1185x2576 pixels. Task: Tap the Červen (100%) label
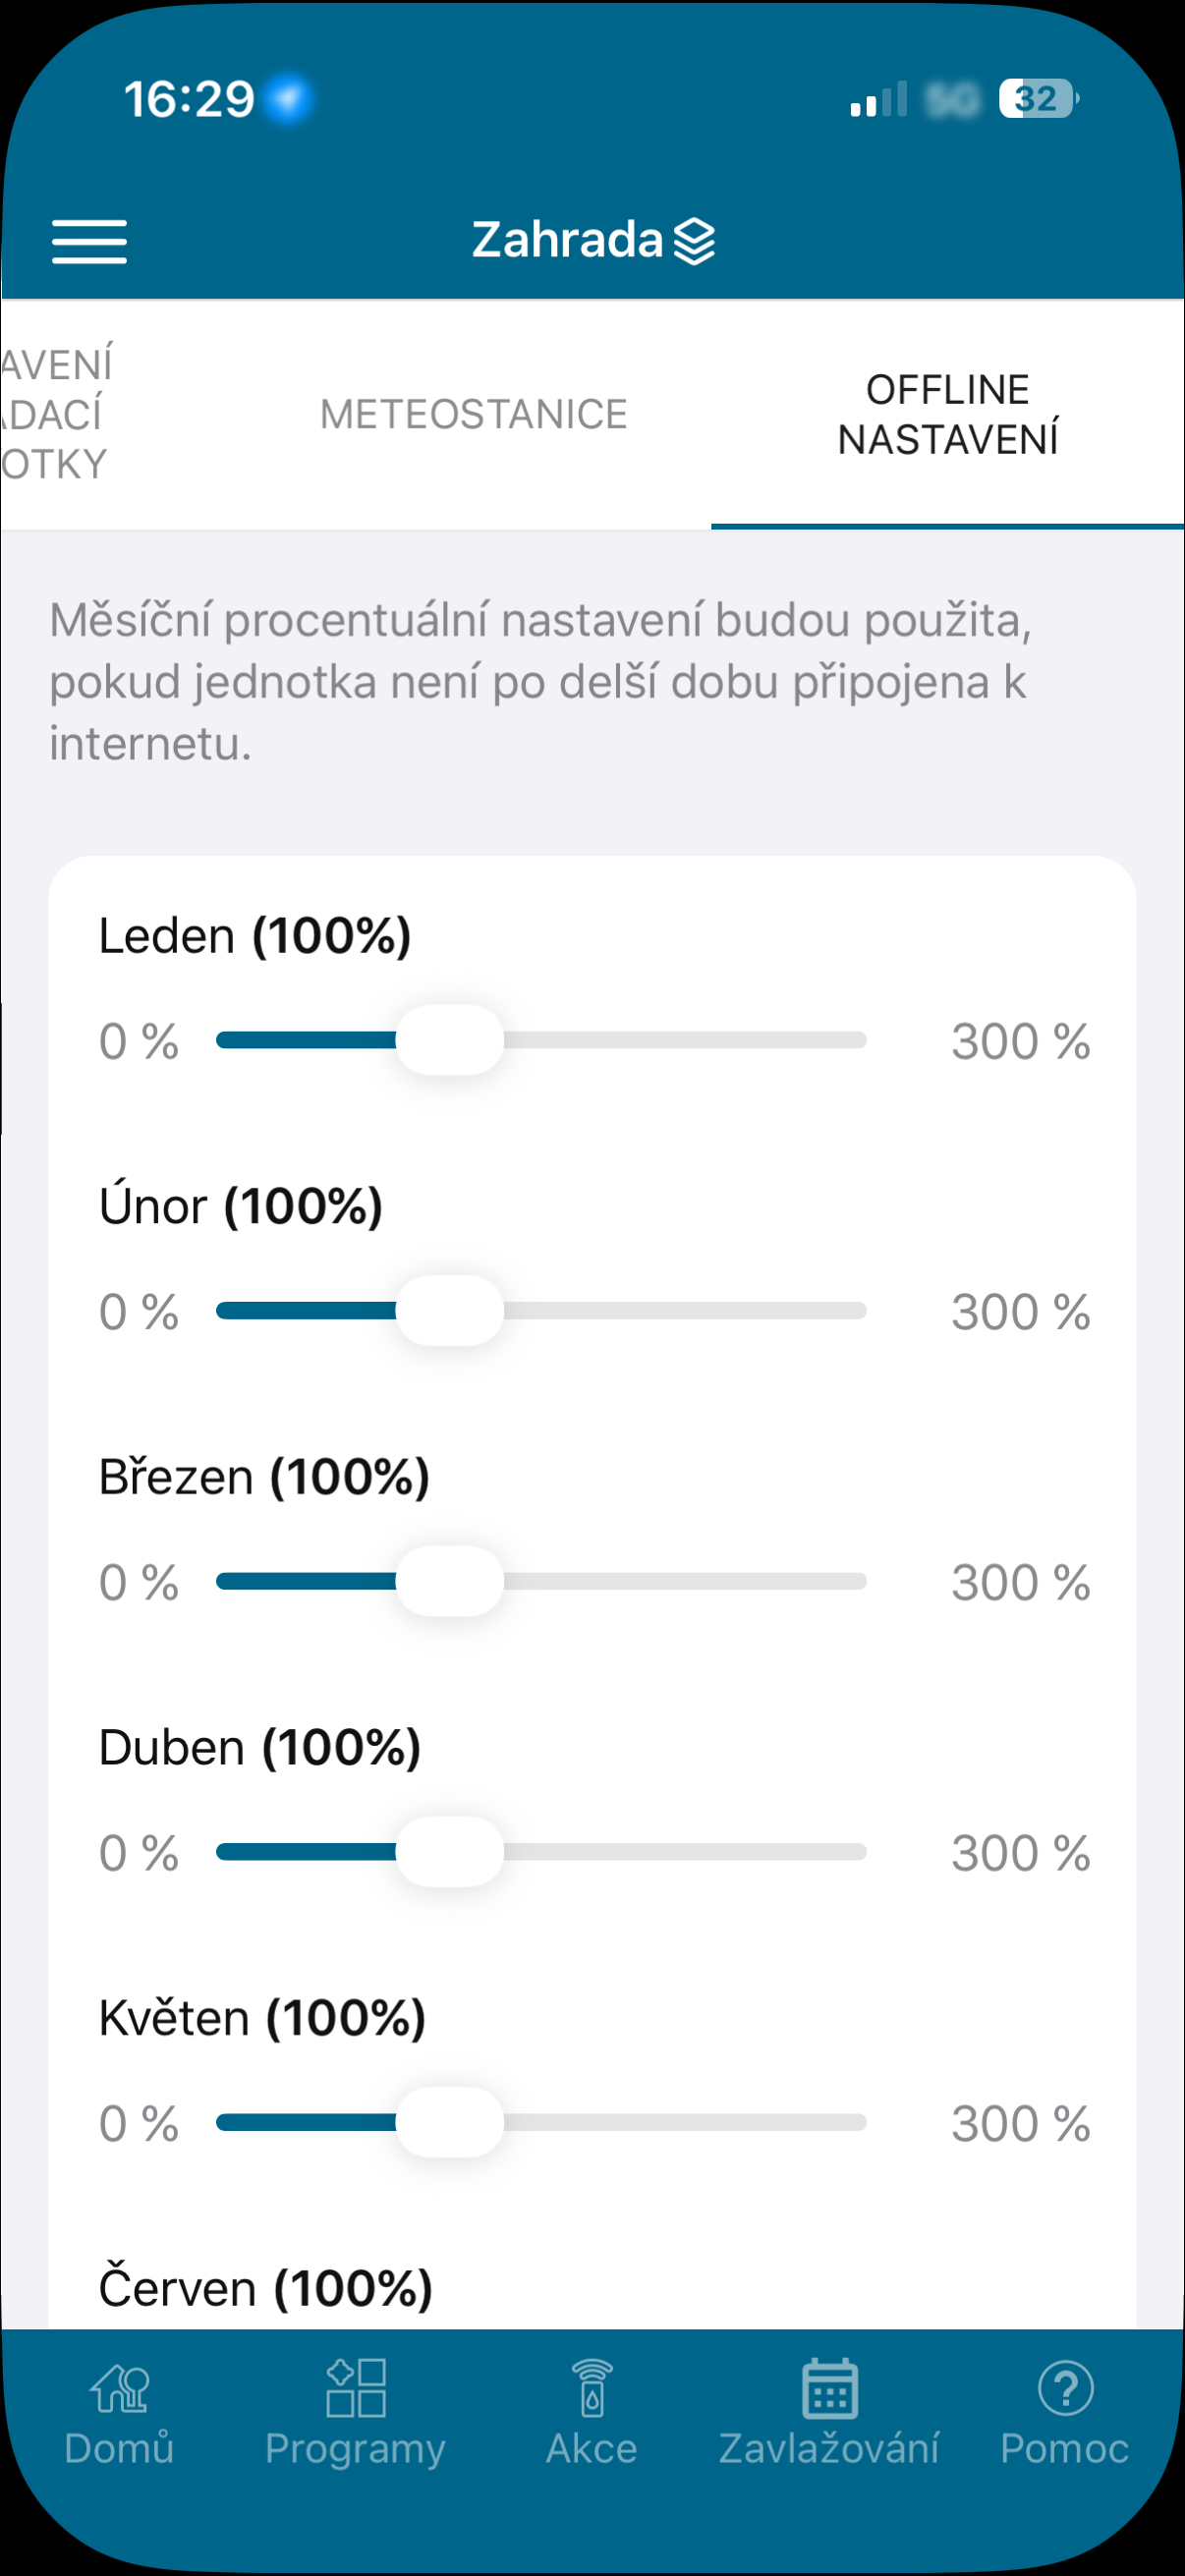(x=265, y=2288)
